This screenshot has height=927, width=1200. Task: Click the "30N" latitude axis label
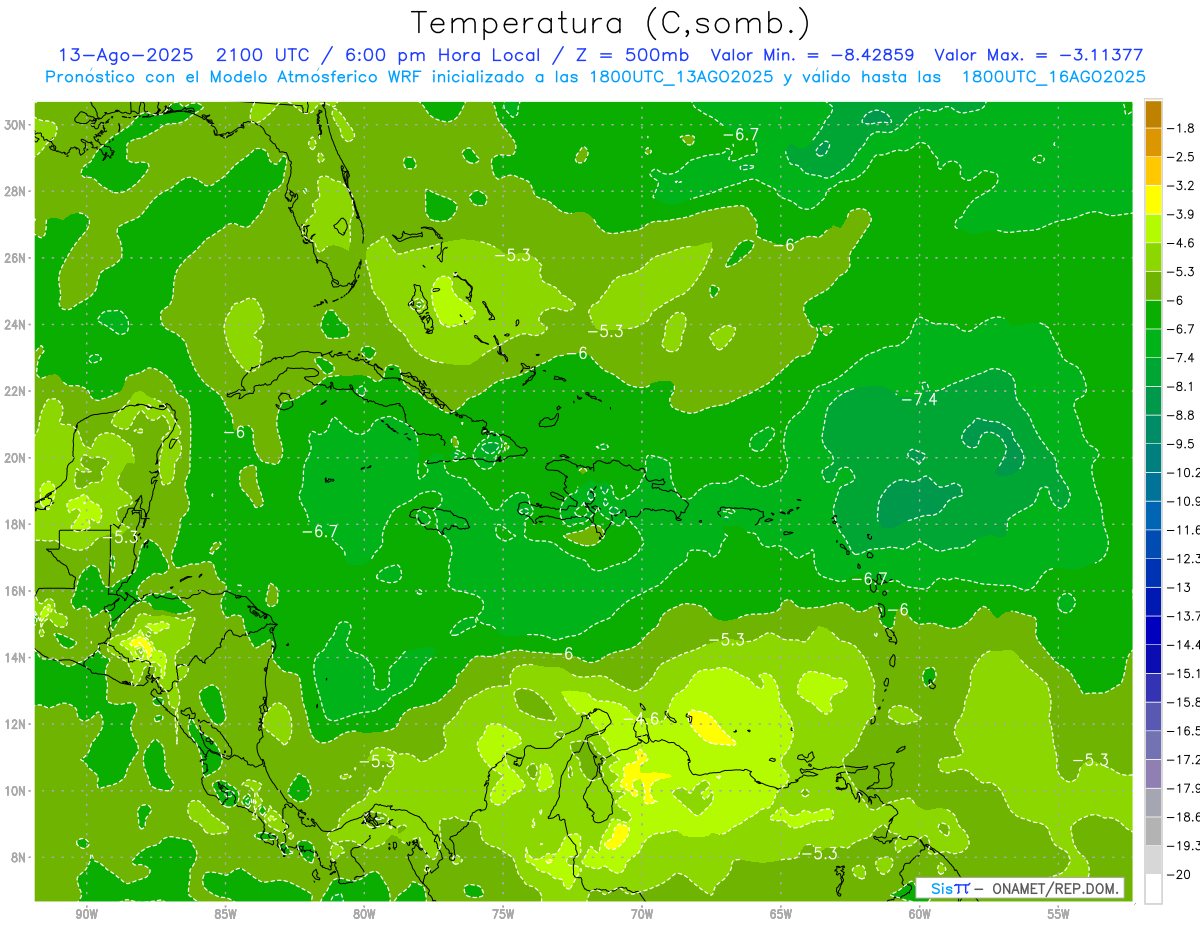pos(15,125)
